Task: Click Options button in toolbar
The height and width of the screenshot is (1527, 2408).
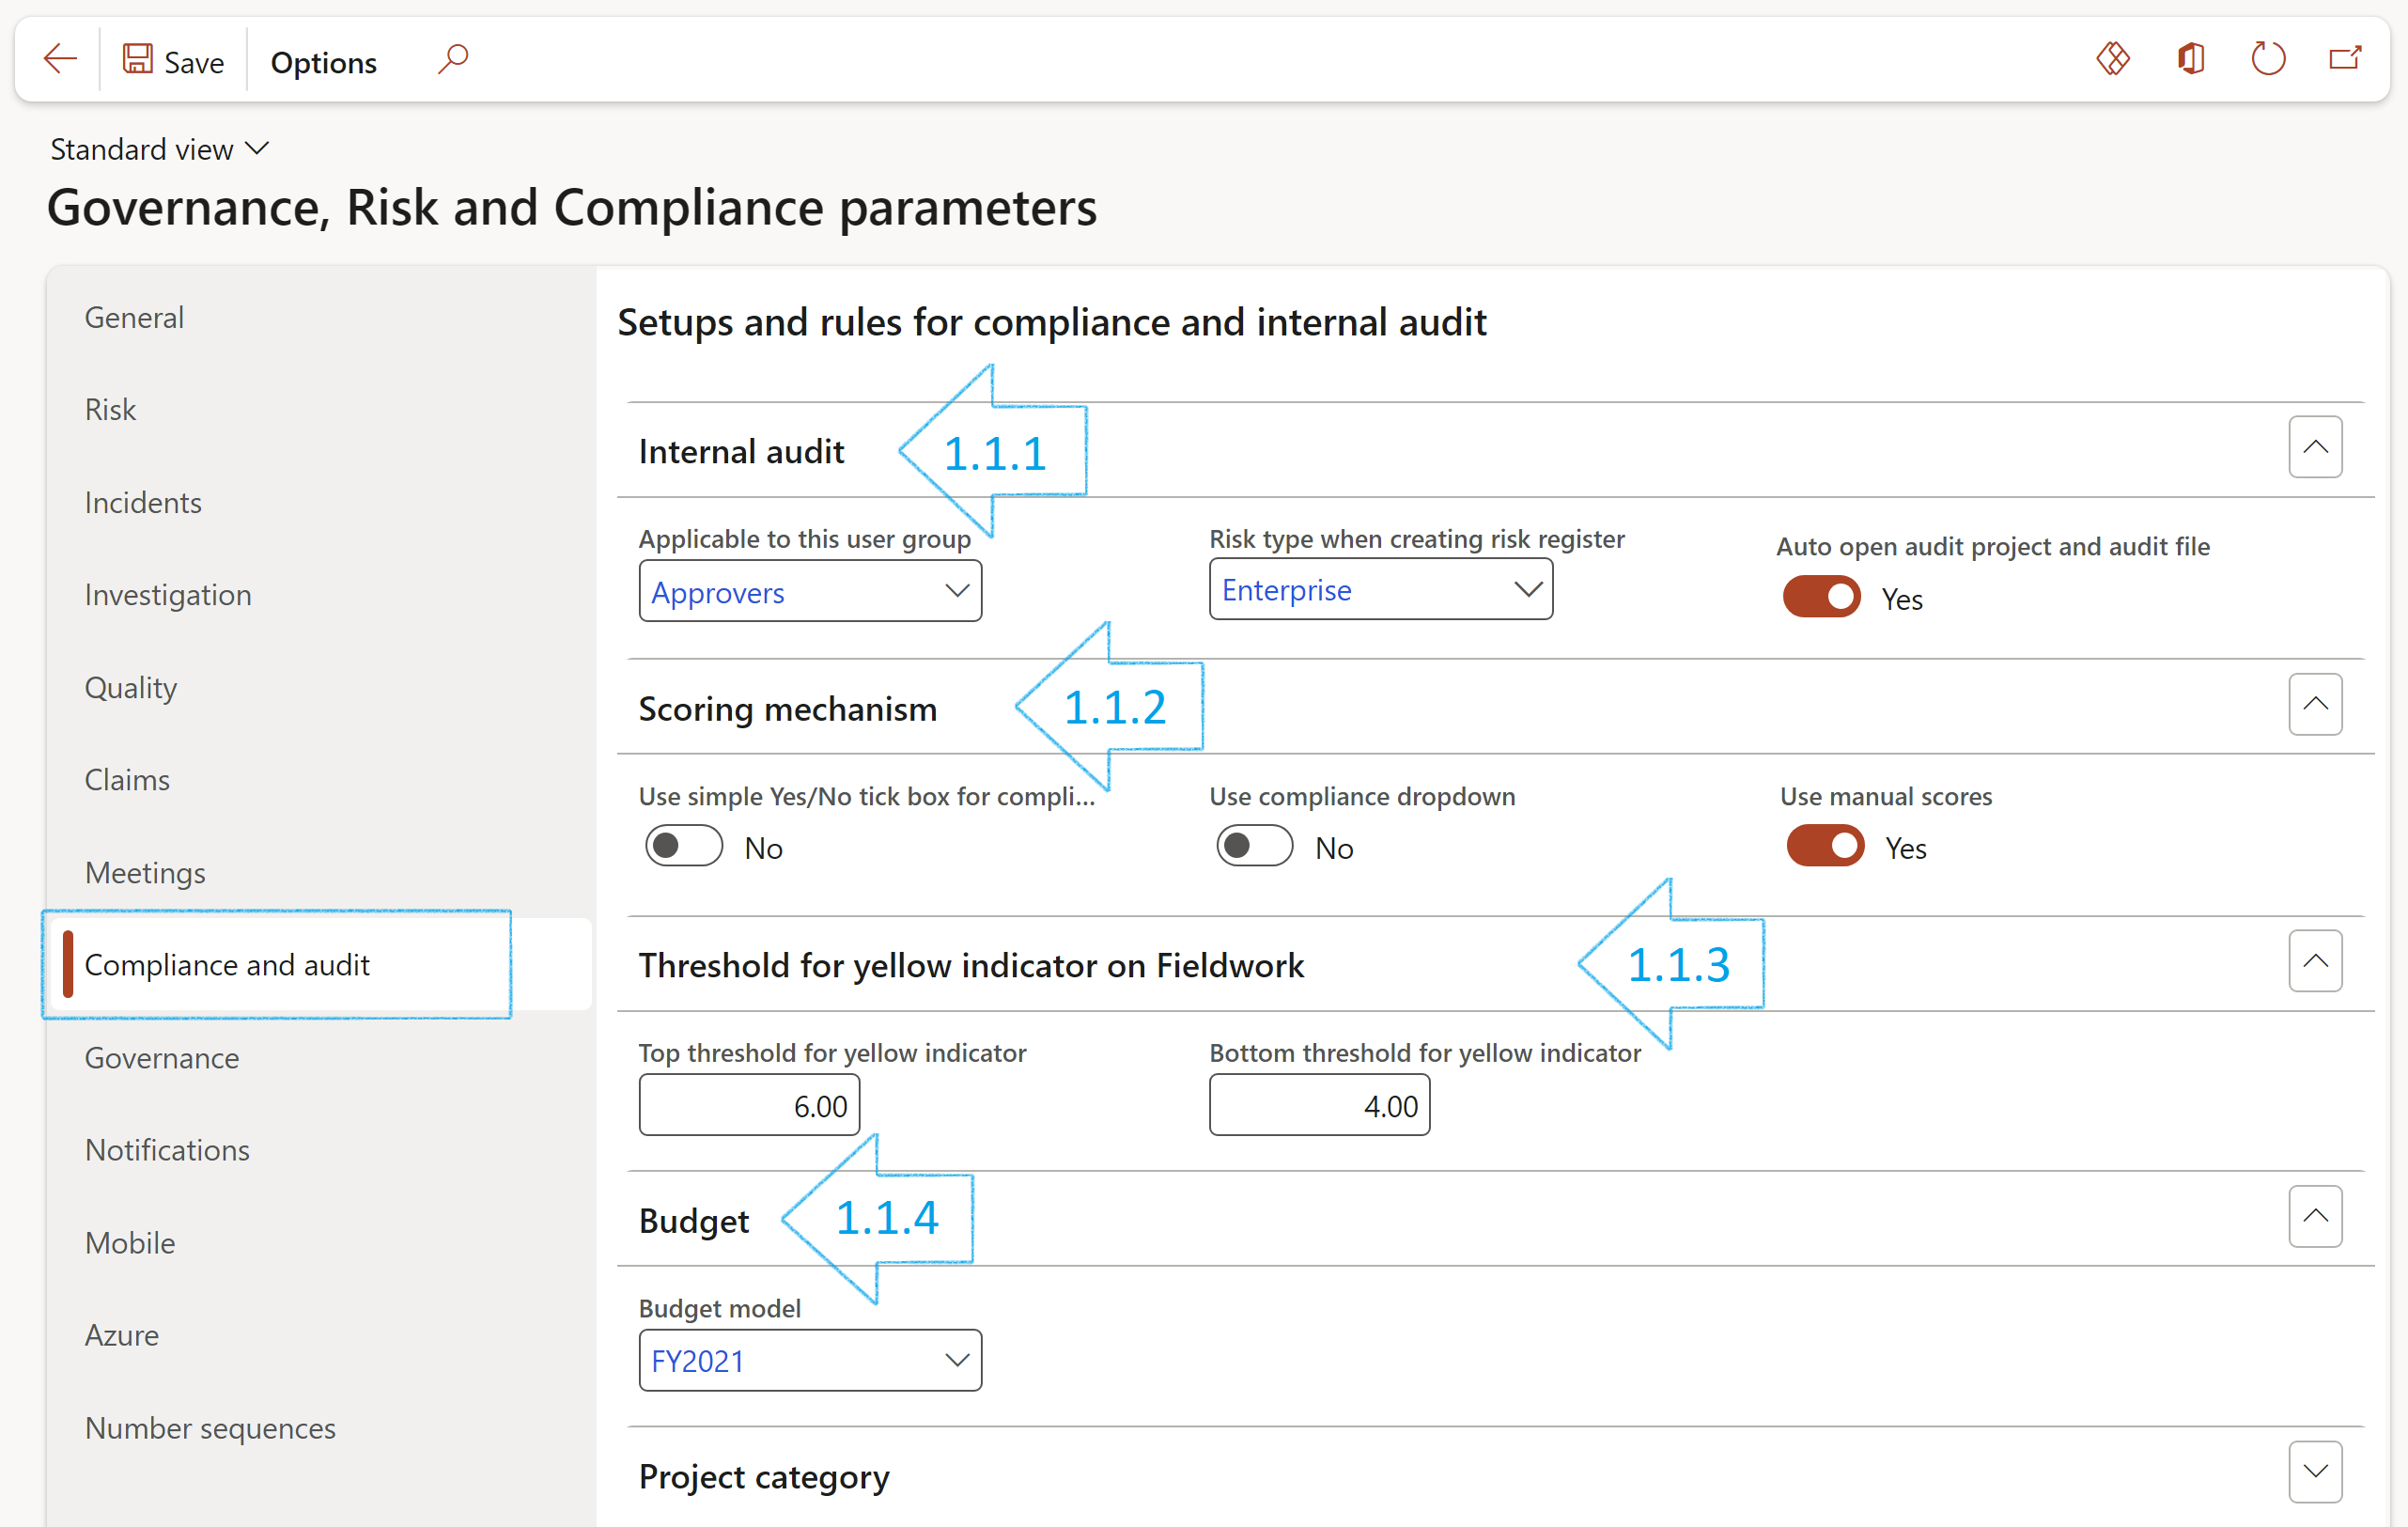Action: [x=325, y=61]
